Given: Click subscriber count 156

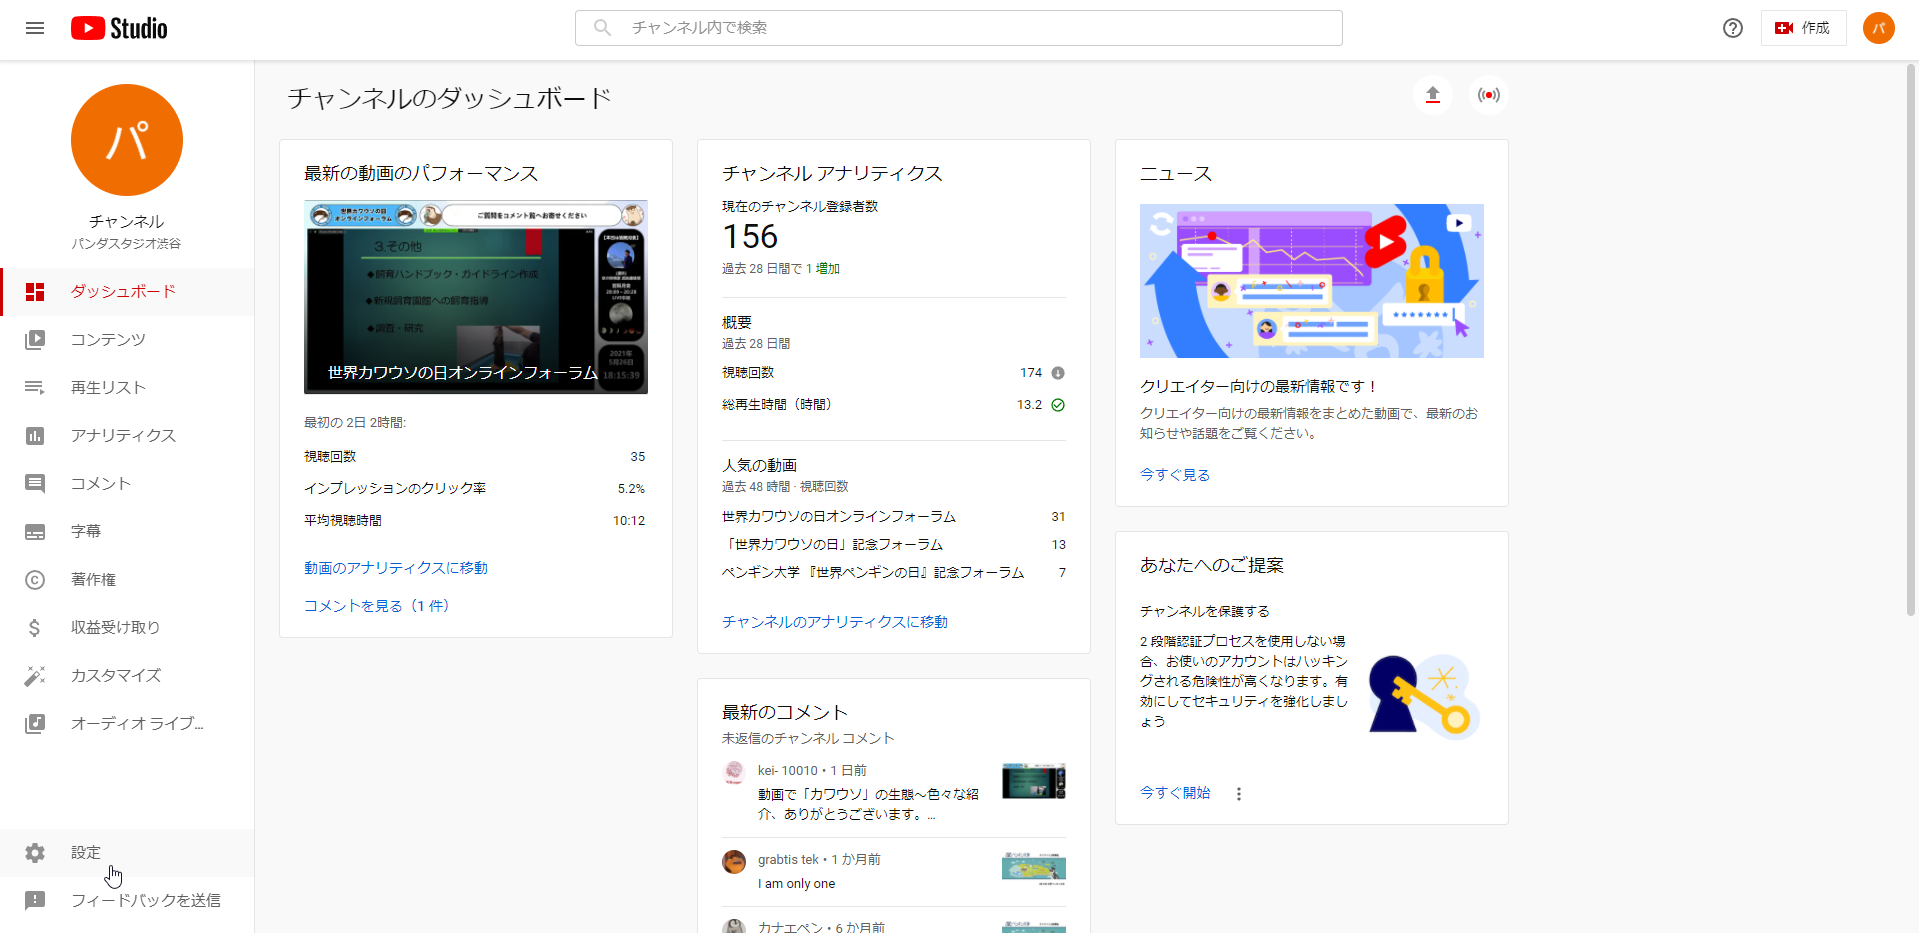Looking at the screenshot, I should [x=750, y=237].
